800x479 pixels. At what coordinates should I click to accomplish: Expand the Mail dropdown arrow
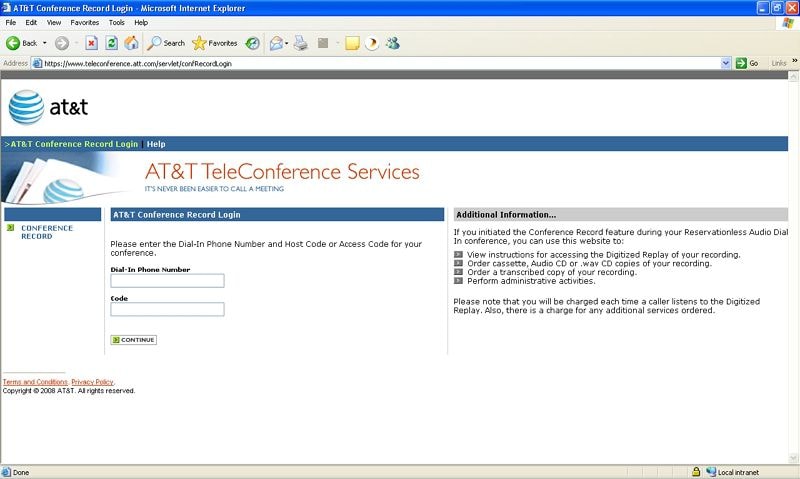click(286, 43)
